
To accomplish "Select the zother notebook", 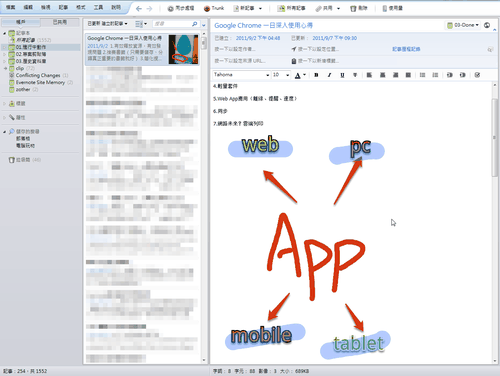I will (23, 89).
